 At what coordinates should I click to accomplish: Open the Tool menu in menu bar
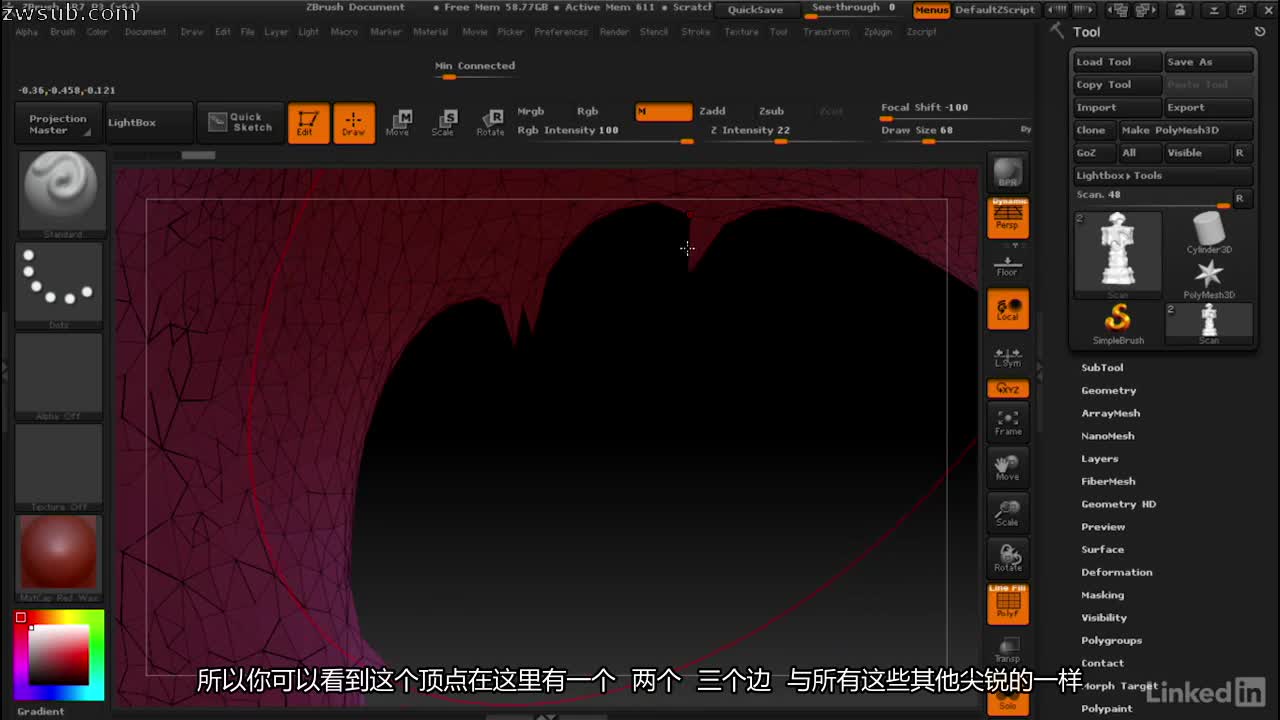[779, 31]
